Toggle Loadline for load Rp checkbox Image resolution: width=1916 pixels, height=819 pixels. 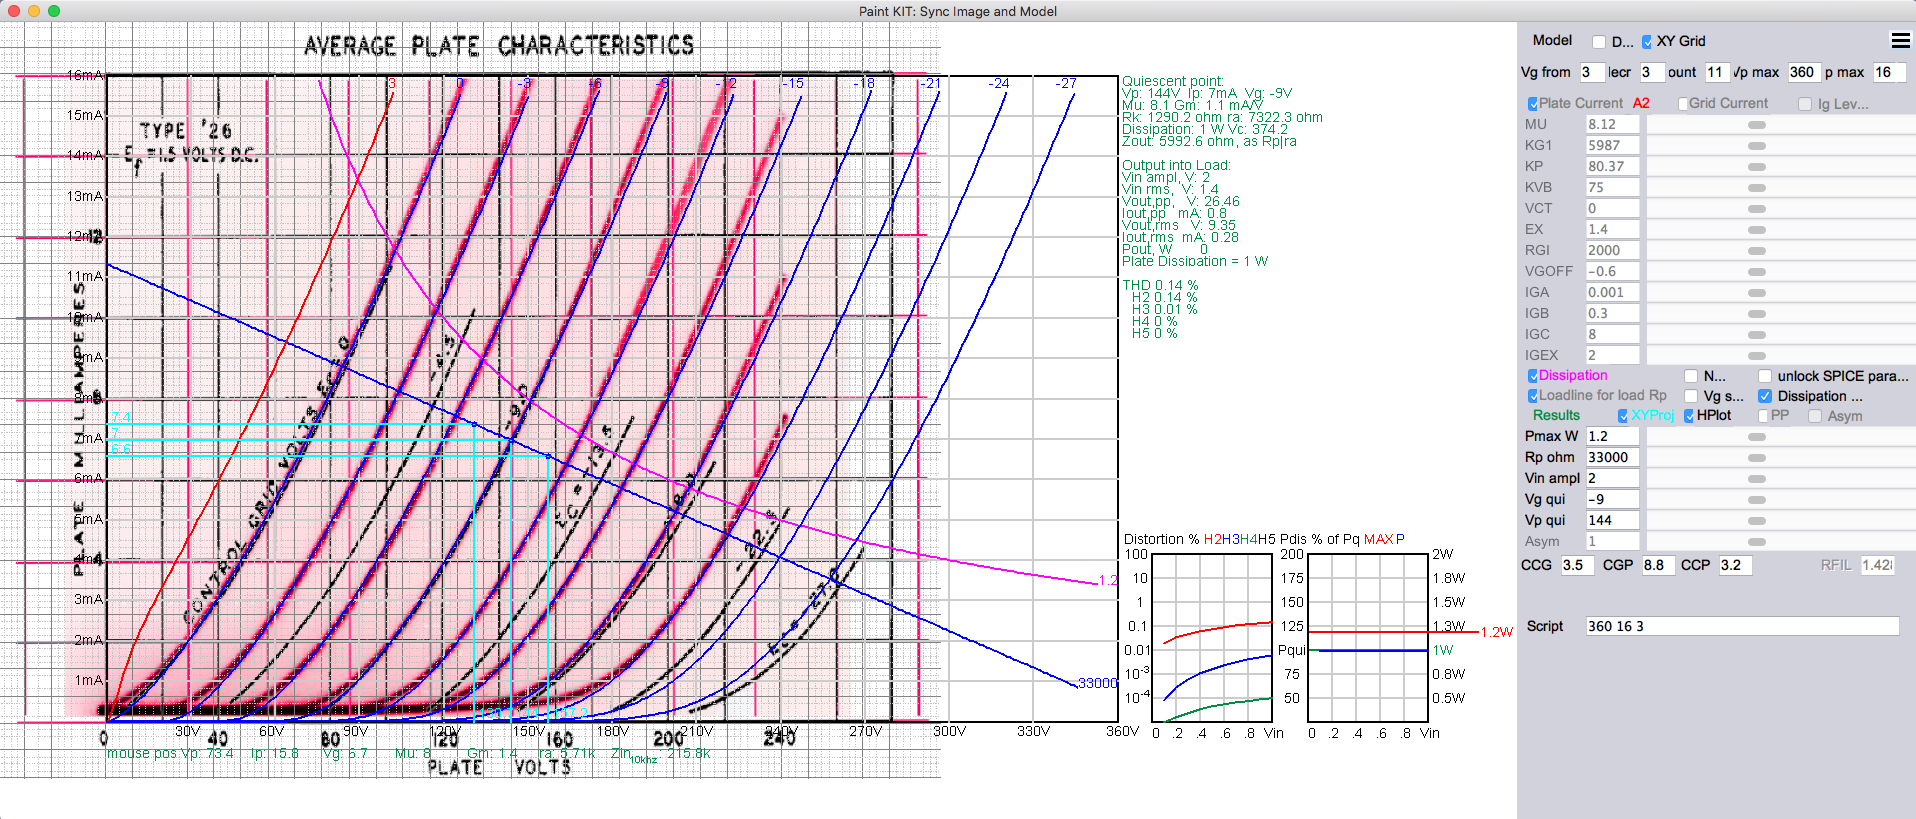coord(1532,396)
